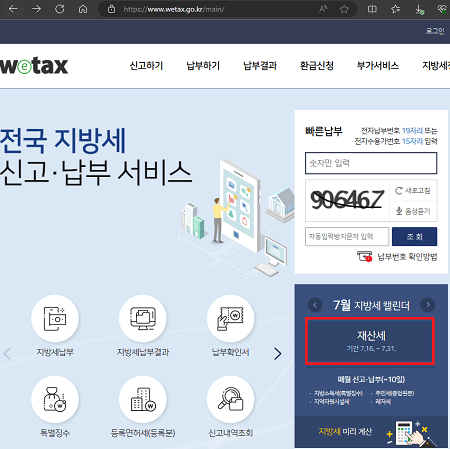Go to previous month in tax calendar
The height and width of the screenshot is (449, 450).
315,305
